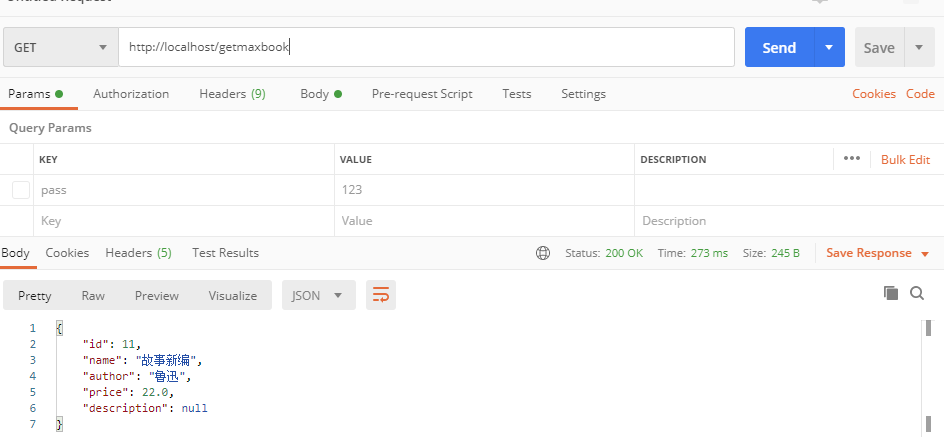
Task: Open the Test Results tab
Action: [x=225, y=253]
